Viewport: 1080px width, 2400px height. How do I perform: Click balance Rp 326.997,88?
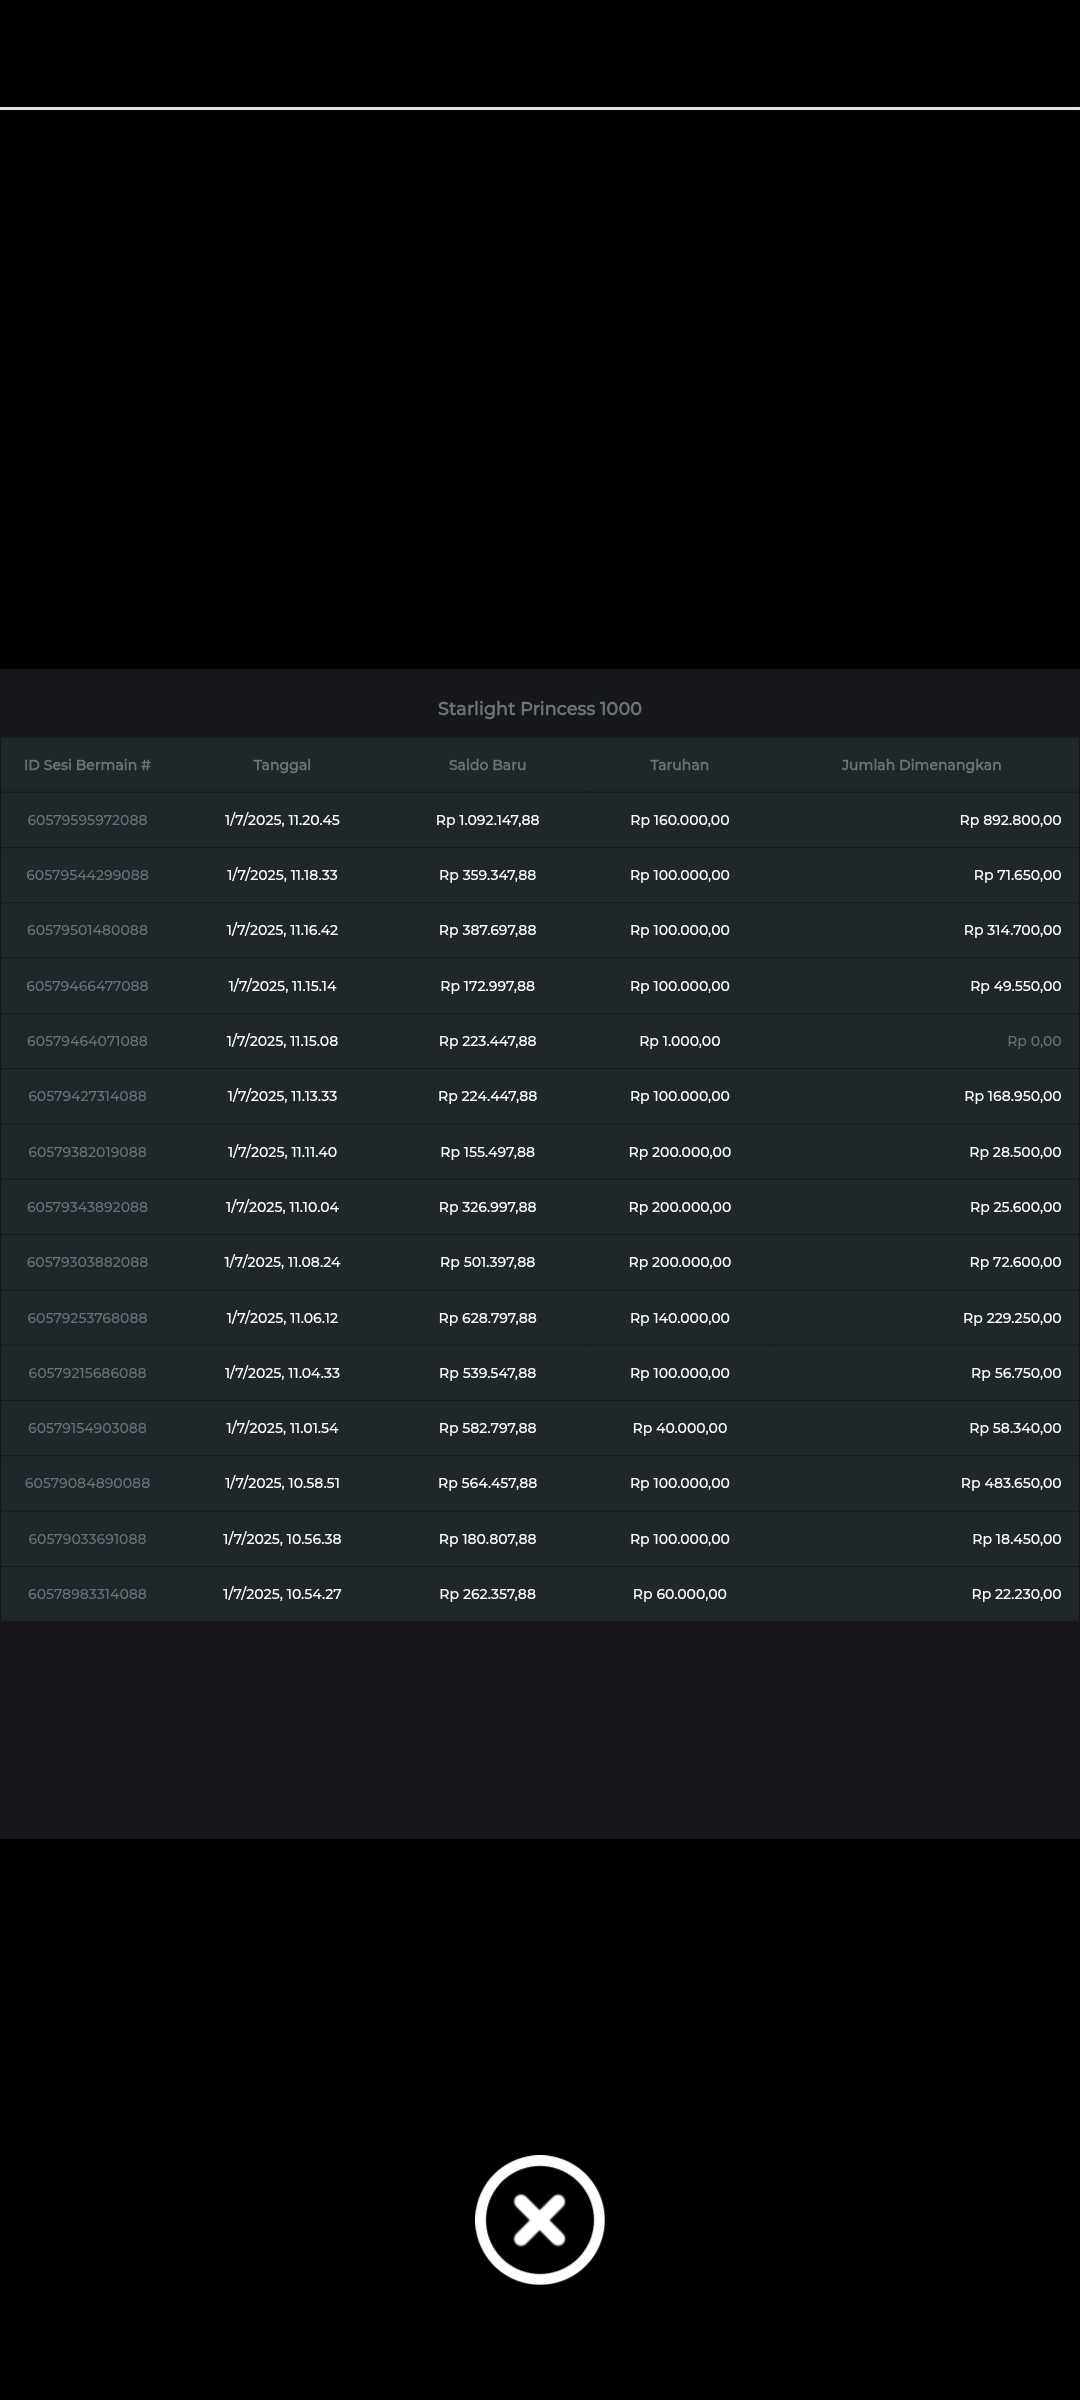[487, 1207]
